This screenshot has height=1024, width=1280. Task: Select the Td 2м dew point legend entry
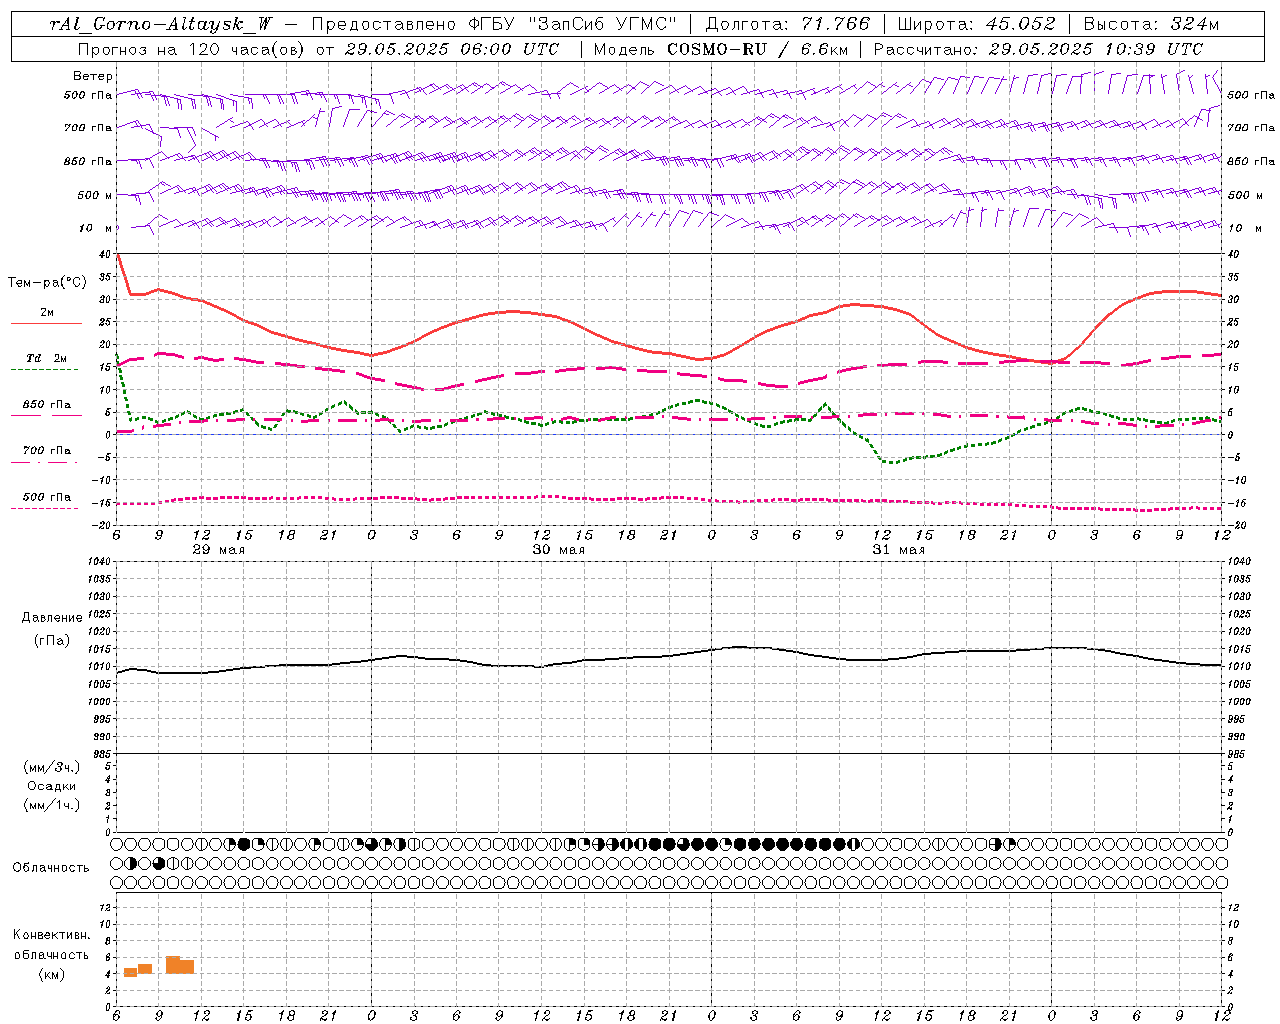(x=47, y=358)
